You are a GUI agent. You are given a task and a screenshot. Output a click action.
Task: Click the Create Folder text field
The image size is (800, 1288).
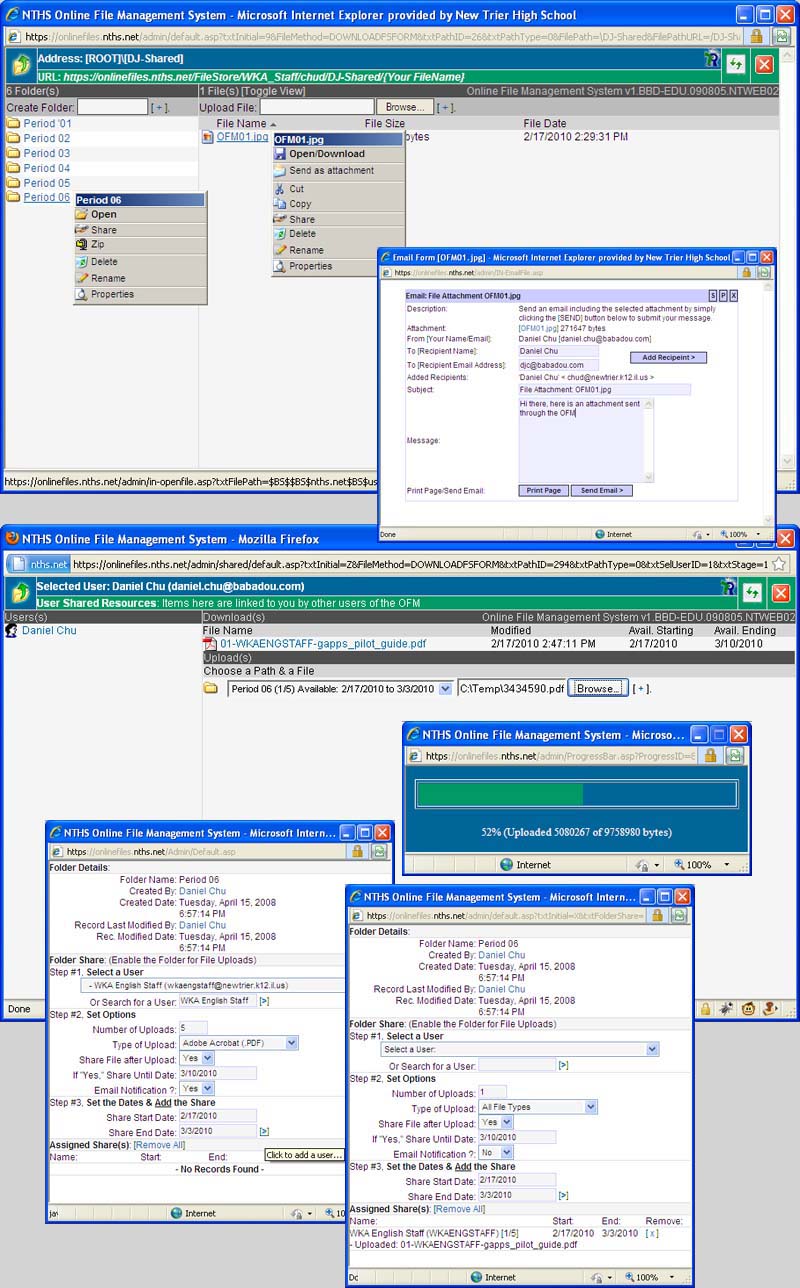(112, 107)
